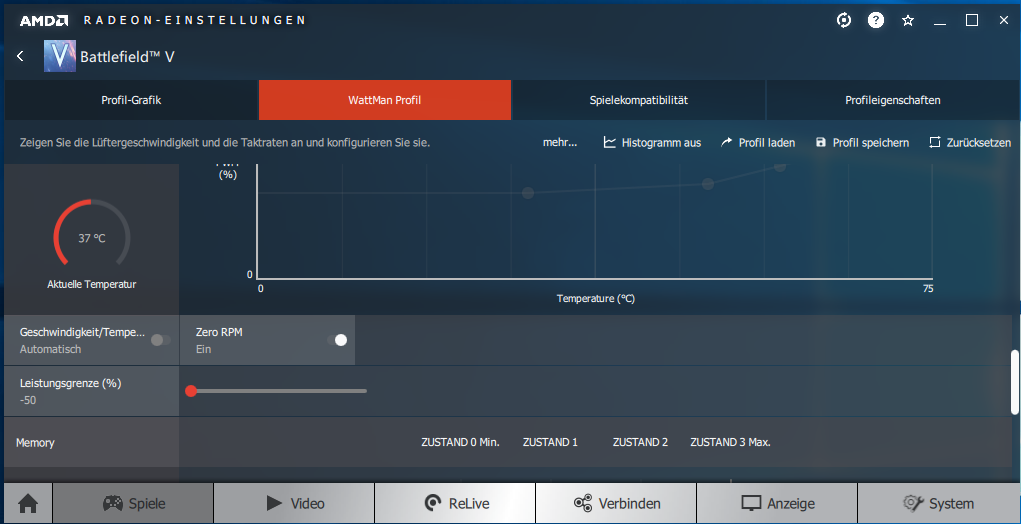Viewport: 1021px width, 524px height.
Task: Click the -50 Leistungsgrenze value
Action: coord(28,400)
